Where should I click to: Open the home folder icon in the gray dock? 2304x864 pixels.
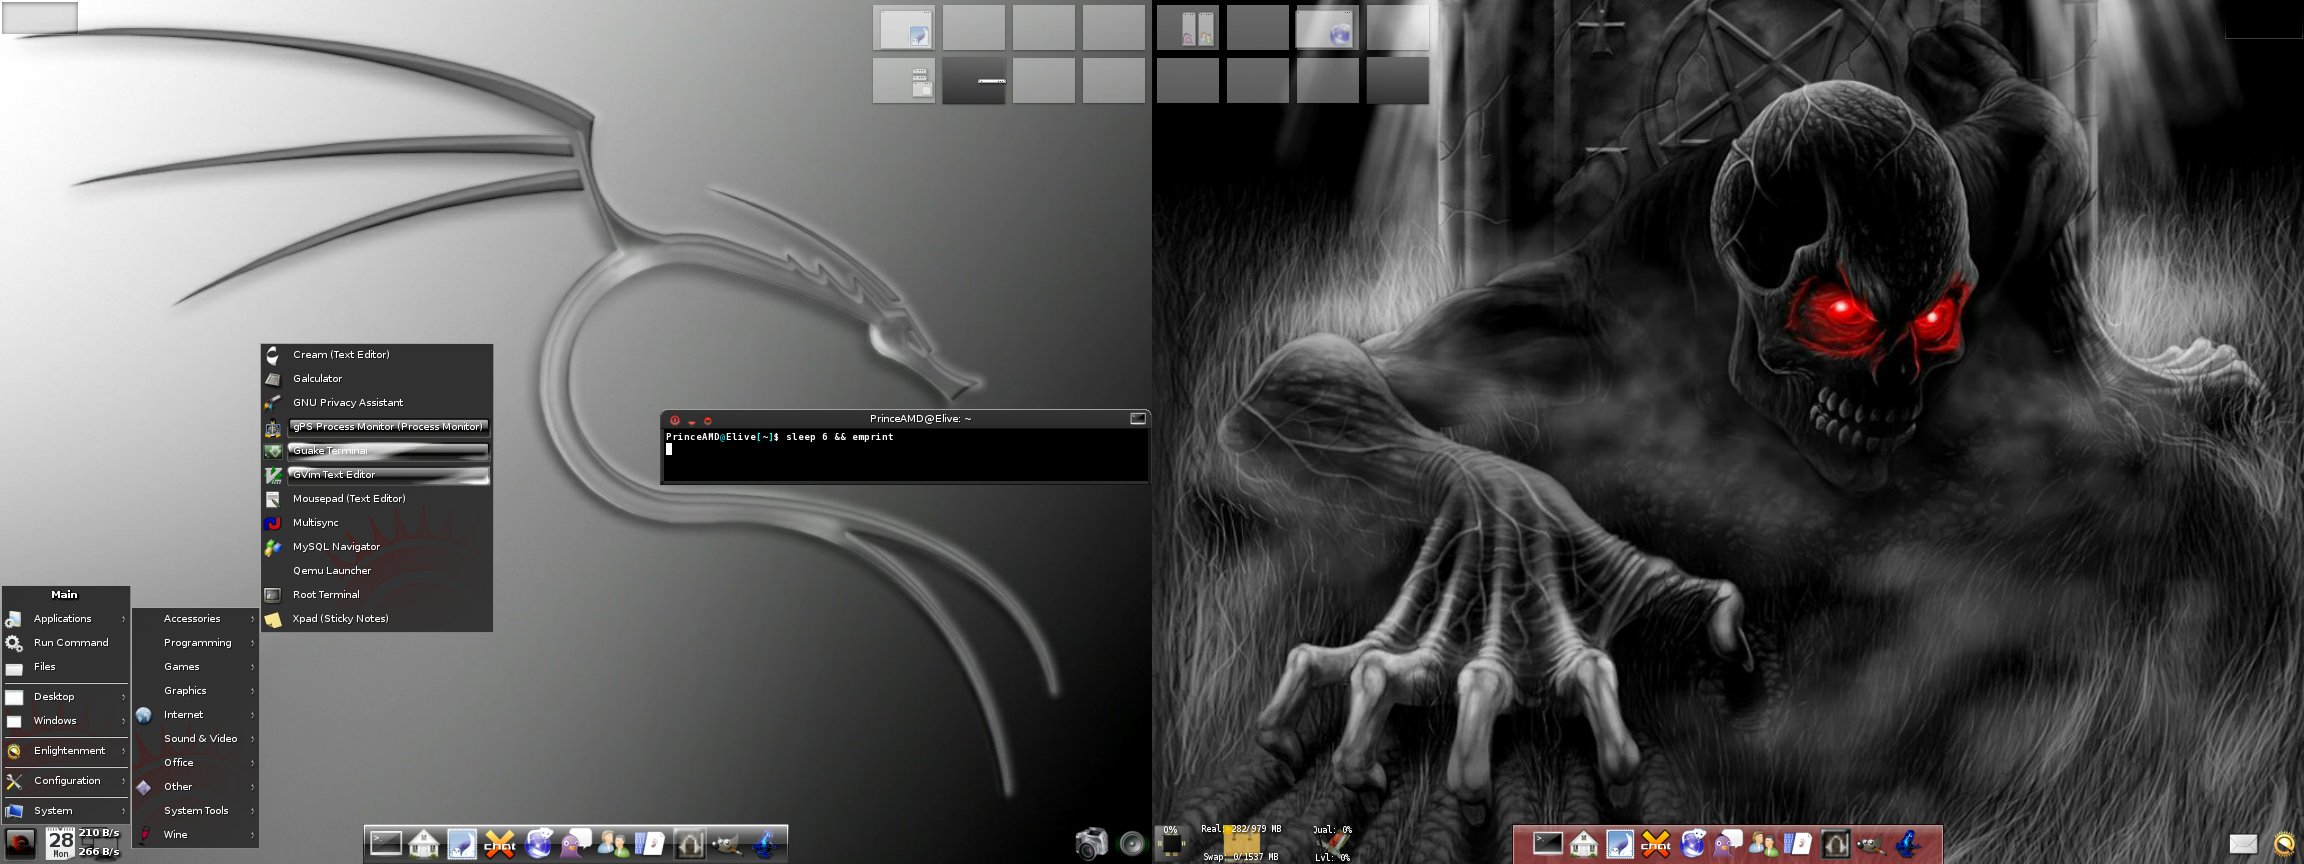pyautogui.click(x=424, y=843)
